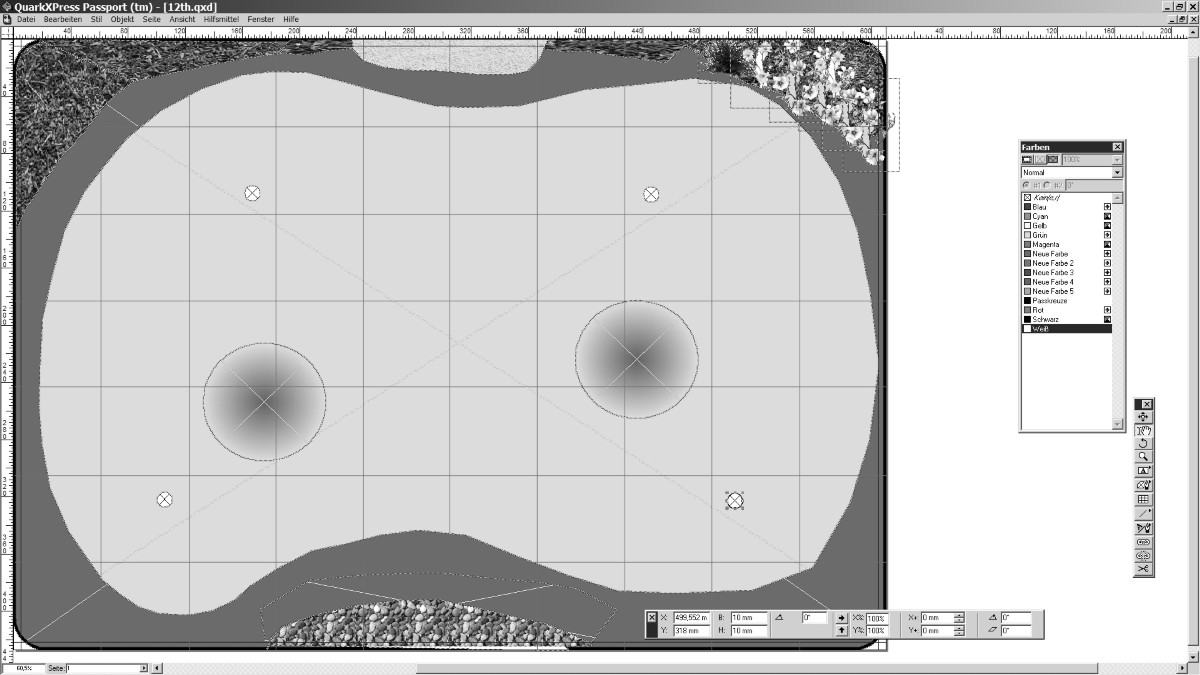Toggle the frame color button in Farben

coord(1027,160)
